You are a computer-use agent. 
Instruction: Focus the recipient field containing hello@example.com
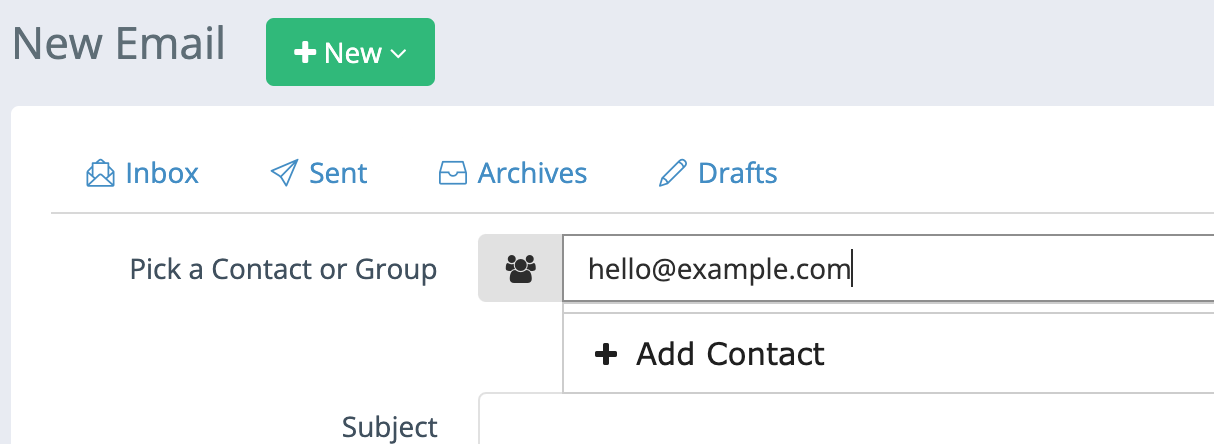point(1000,269)
